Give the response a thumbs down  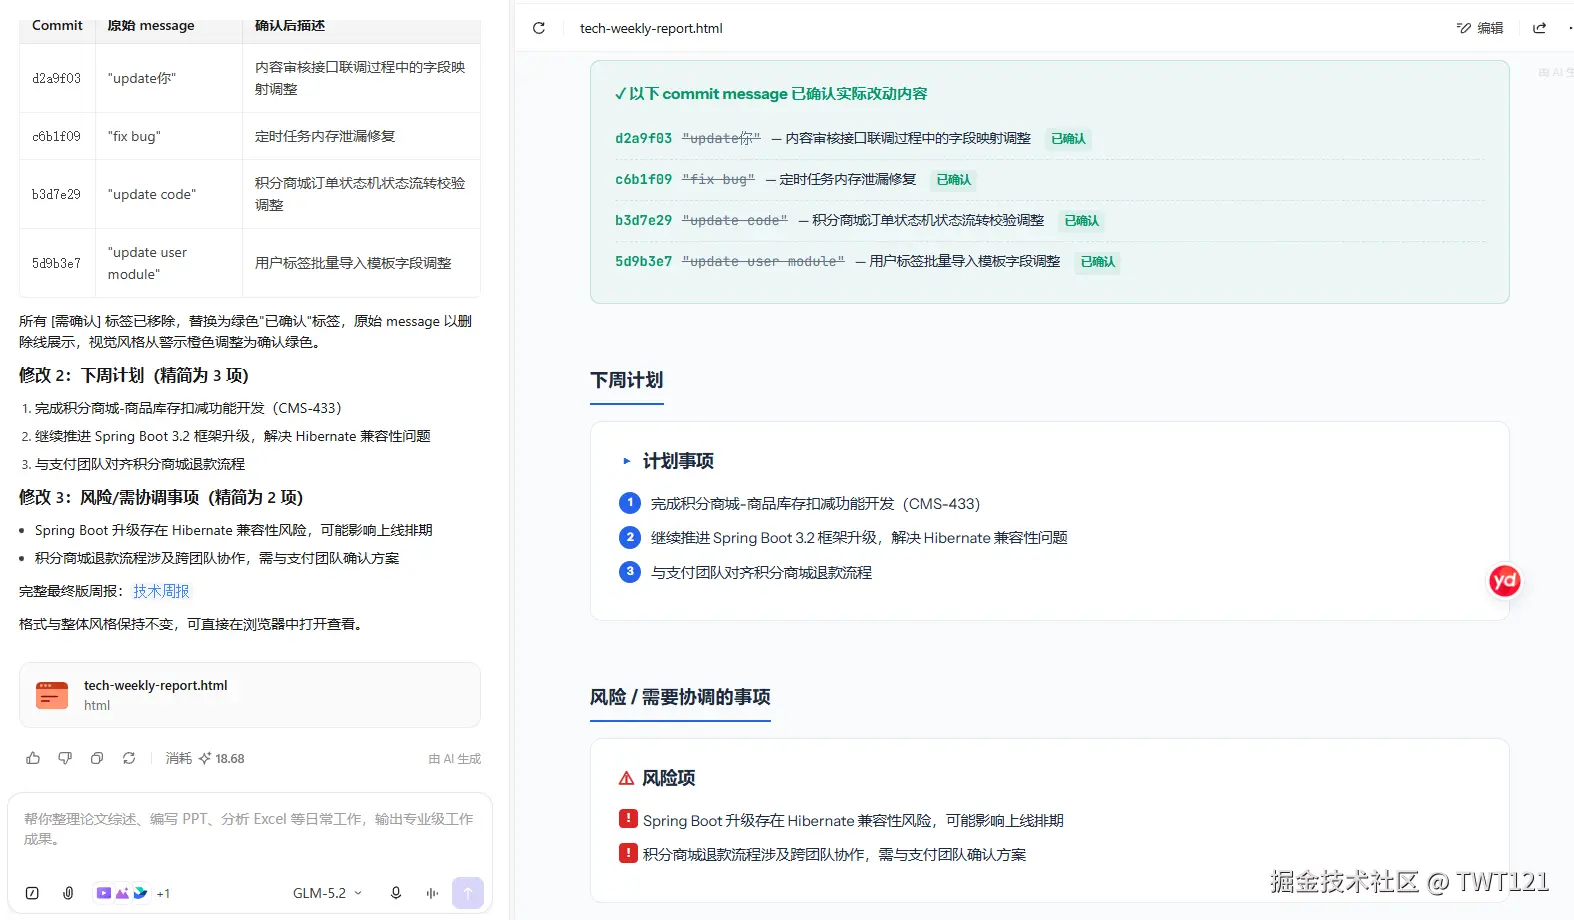65,758
